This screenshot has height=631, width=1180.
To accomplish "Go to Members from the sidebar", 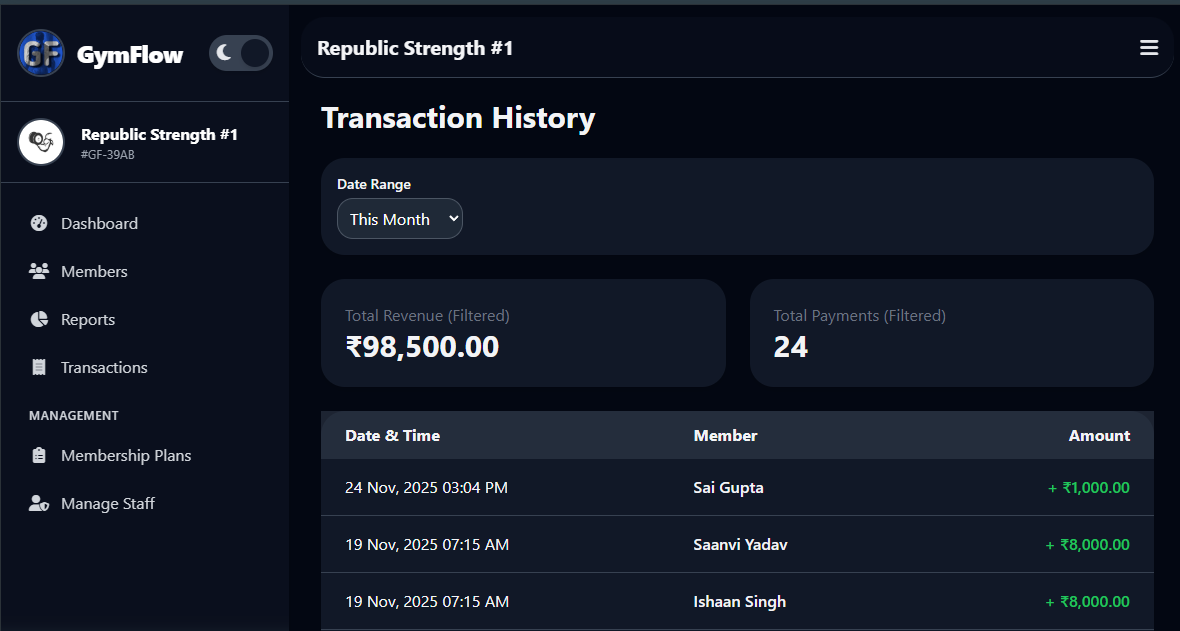I will tap(94, 271).
